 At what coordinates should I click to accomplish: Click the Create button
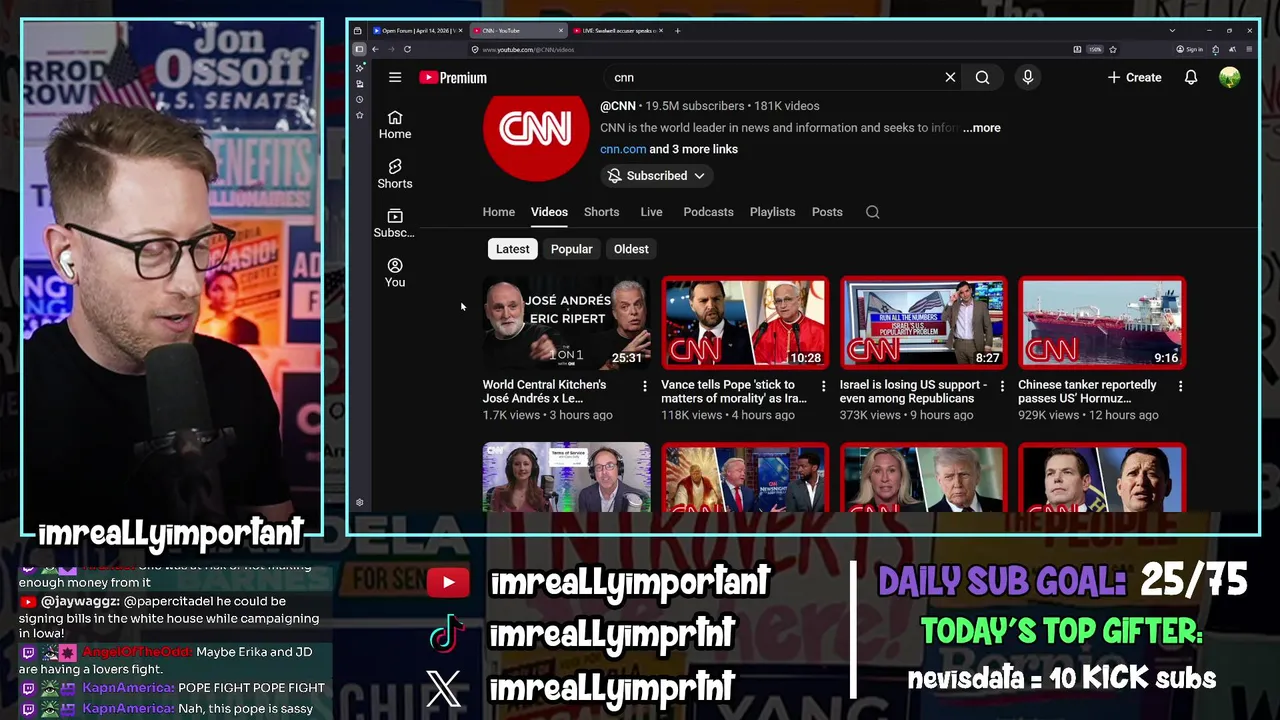click(x=1134, y=77)
